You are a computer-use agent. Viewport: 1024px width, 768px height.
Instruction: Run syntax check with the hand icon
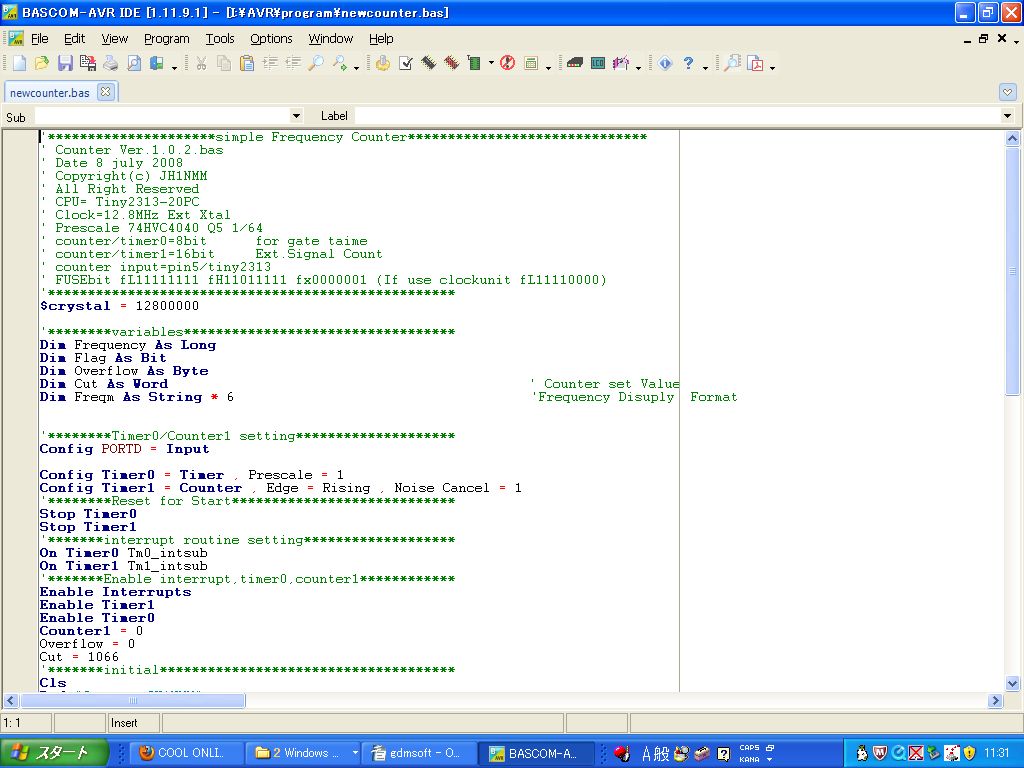383,63
